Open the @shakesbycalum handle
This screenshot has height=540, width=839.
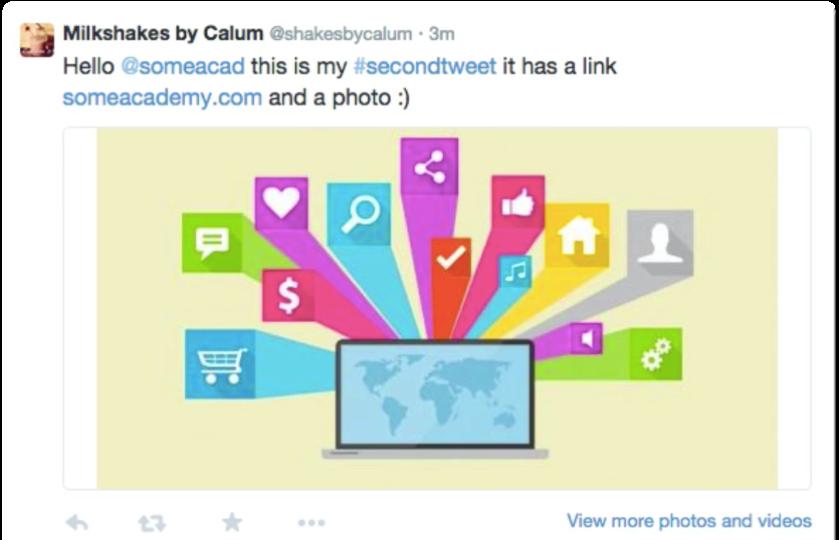click(341, 34)
